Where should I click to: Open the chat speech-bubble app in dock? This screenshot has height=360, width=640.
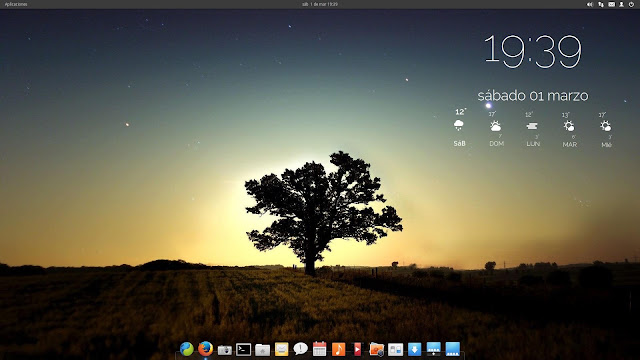click(300, 349)
